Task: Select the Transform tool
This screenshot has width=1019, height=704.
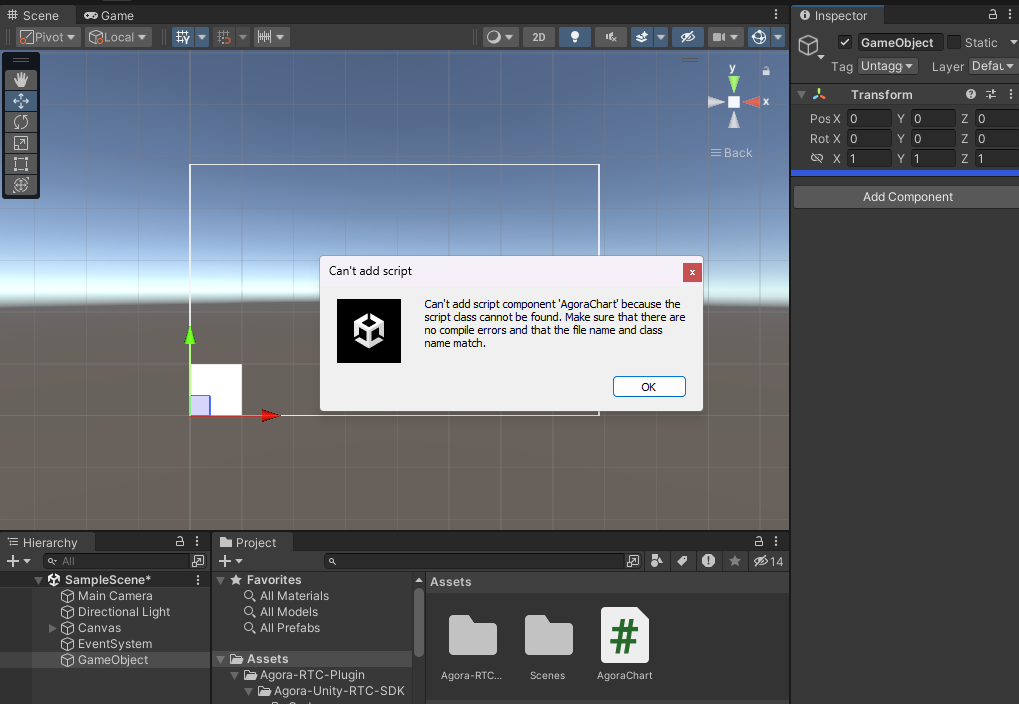Action: (21, 185)
